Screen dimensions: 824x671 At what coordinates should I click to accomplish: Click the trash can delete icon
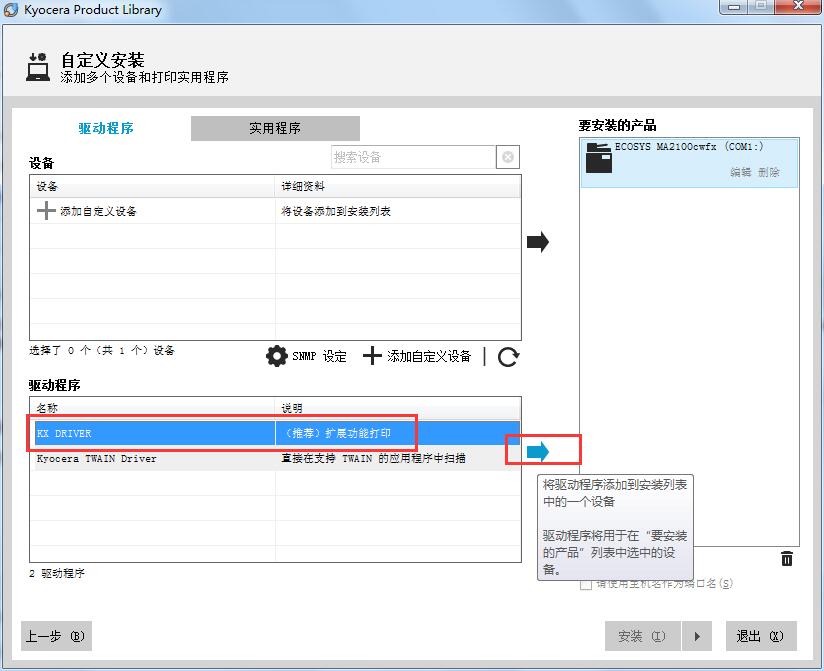[787, 558]
